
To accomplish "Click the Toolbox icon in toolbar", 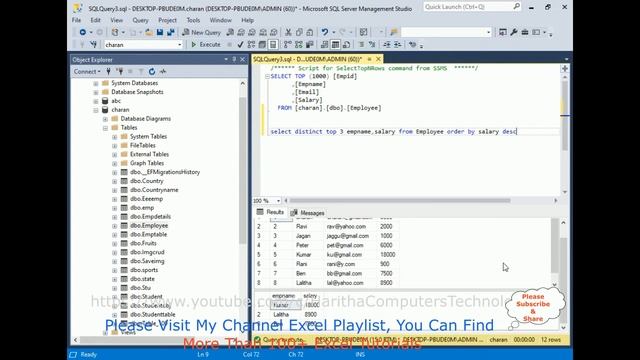I will (525, 32).
